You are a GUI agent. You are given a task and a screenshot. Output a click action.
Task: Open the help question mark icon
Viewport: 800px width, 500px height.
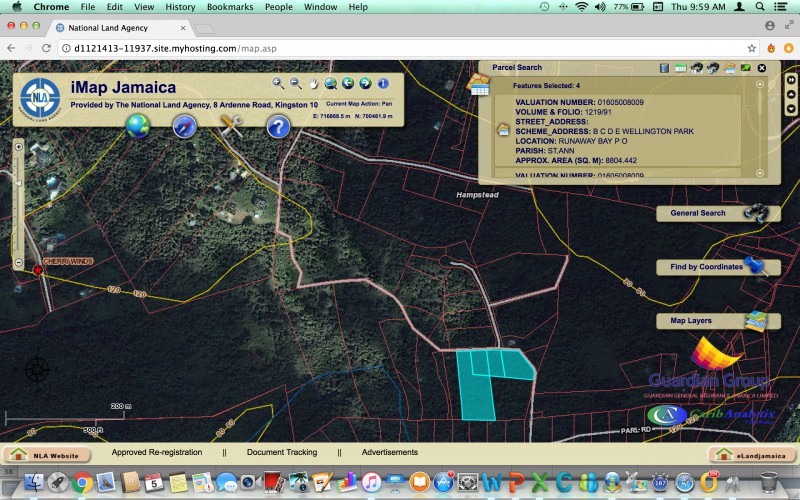click(279, 126)
